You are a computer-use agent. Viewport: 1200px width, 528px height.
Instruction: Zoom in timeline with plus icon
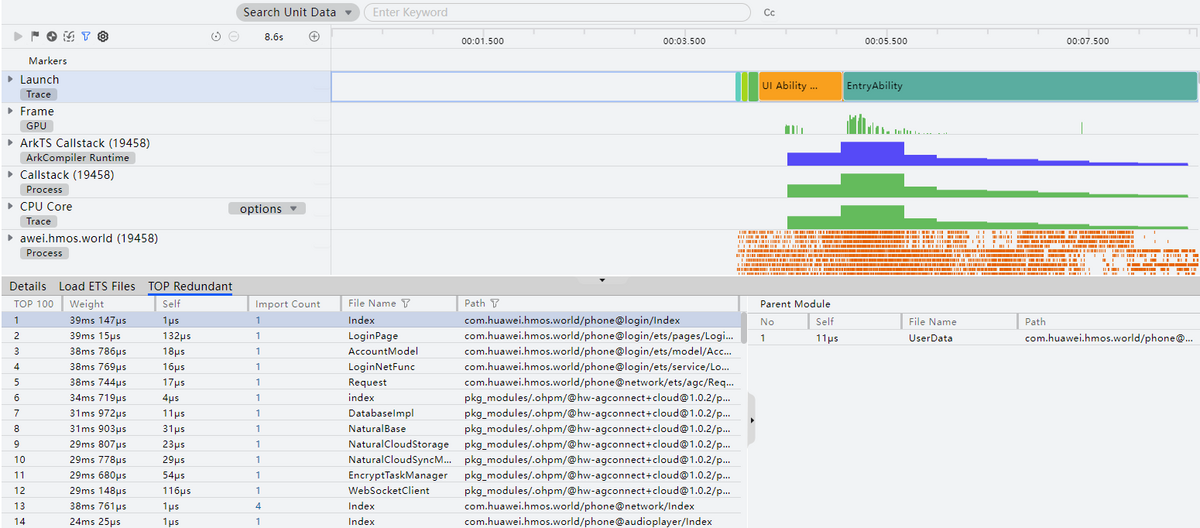coord(314,37)
